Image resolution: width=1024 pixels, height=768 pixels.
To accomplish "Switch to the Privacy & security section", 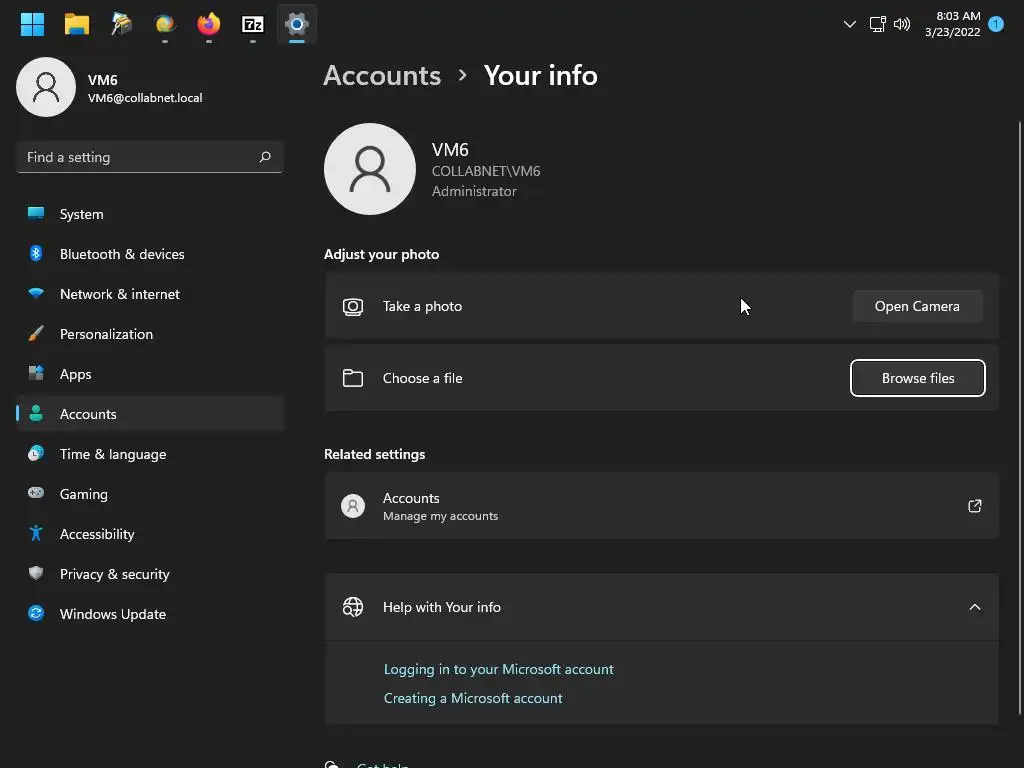I will [x=114, y=574].
